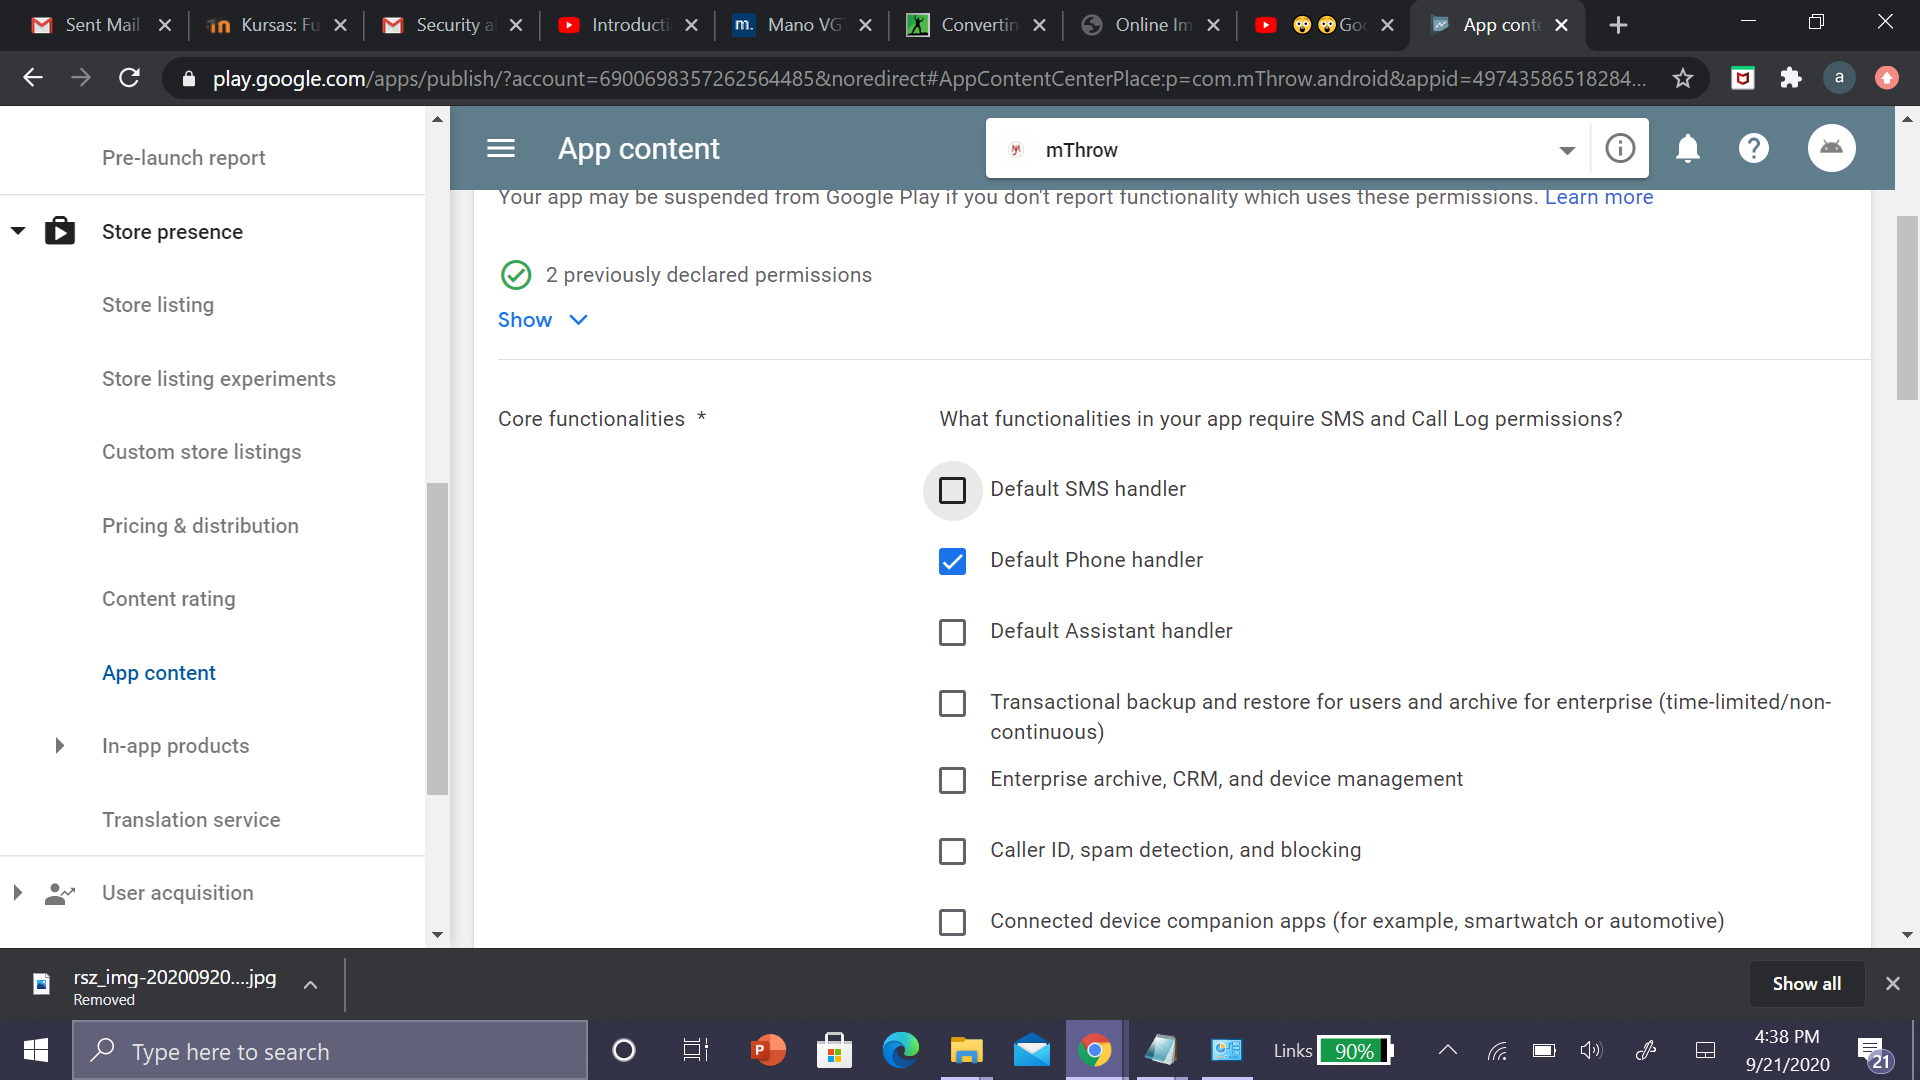Reload the page
1920x1080 pixels.
pyautogui.click(x=129, y=78)
